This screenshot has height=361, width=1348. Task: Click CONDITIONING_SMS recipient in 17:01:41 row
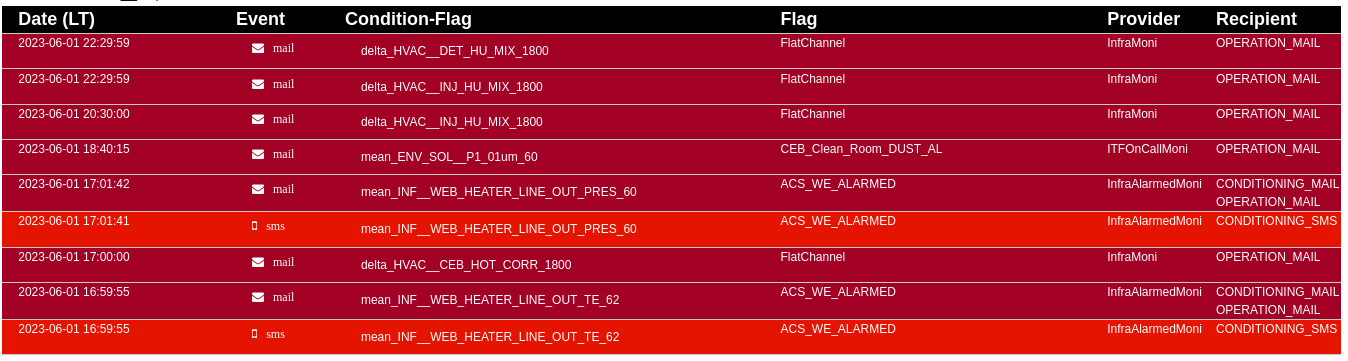coord(1276,221)
